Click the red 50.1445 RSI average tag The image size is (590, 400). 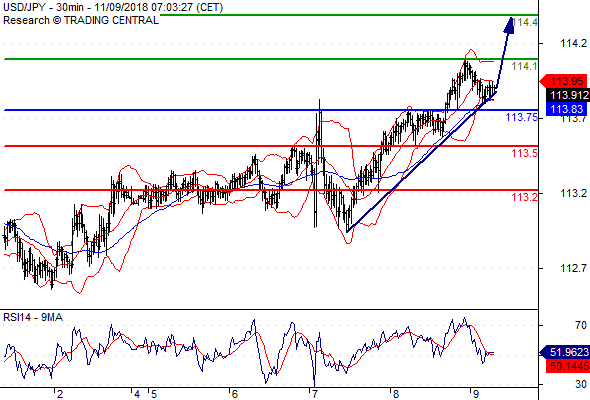[x=567, y=366]
